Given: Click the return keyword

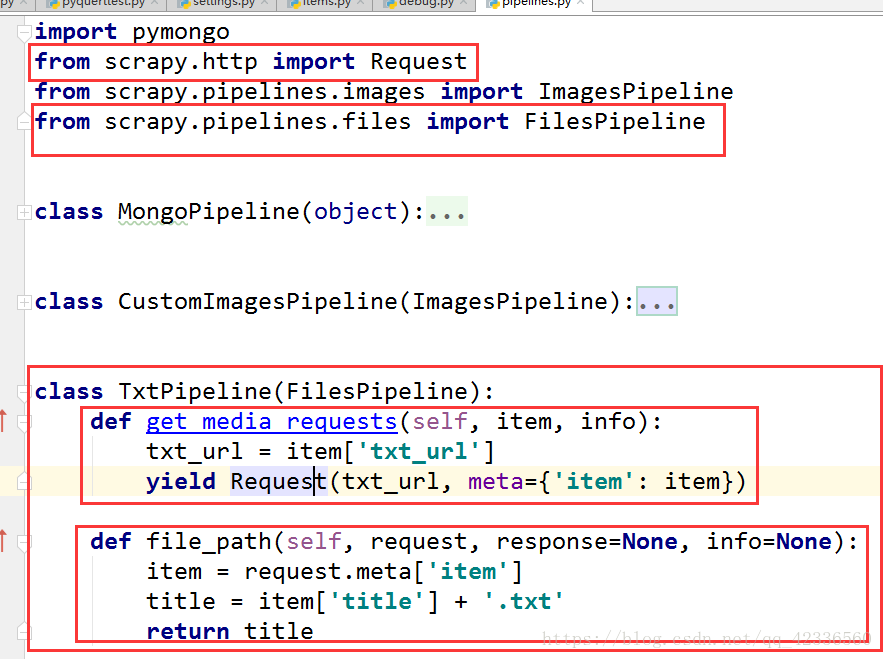Looking at the screenshot, I should point(188,631).
